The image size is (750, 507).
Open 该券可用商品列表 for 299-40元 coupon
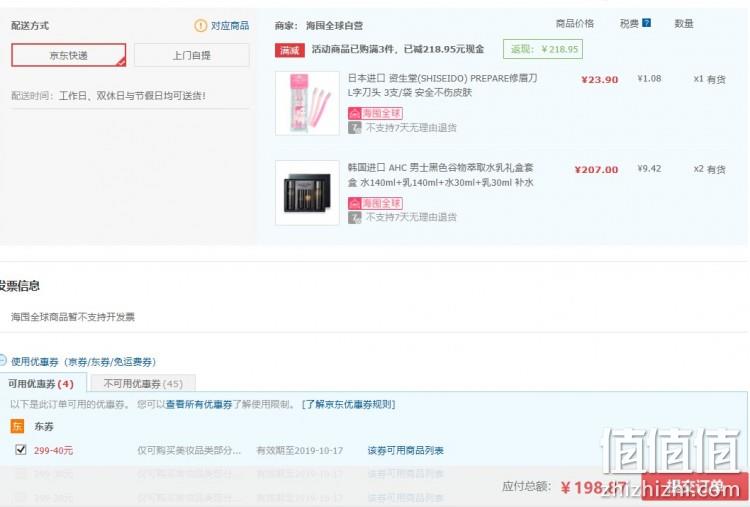(406, 451)
